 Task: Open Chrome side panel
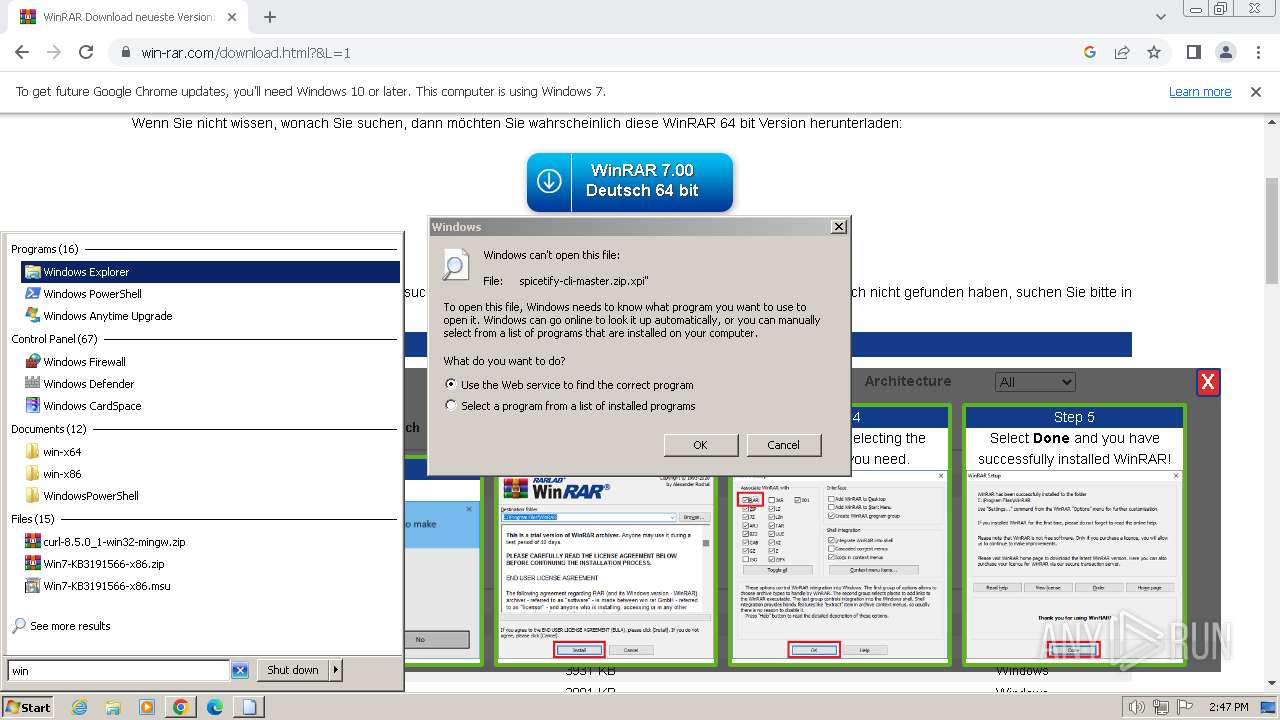point(1193,52)
